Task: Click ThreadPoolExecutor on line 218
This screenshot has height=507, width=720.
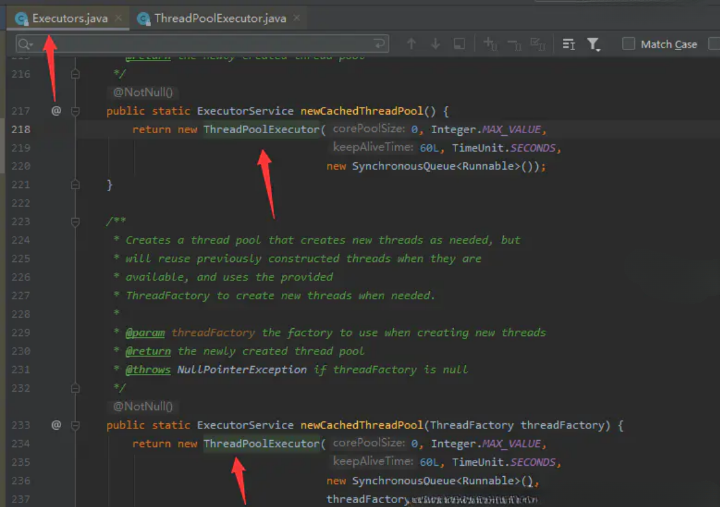Action: click(x=261, y=130)
